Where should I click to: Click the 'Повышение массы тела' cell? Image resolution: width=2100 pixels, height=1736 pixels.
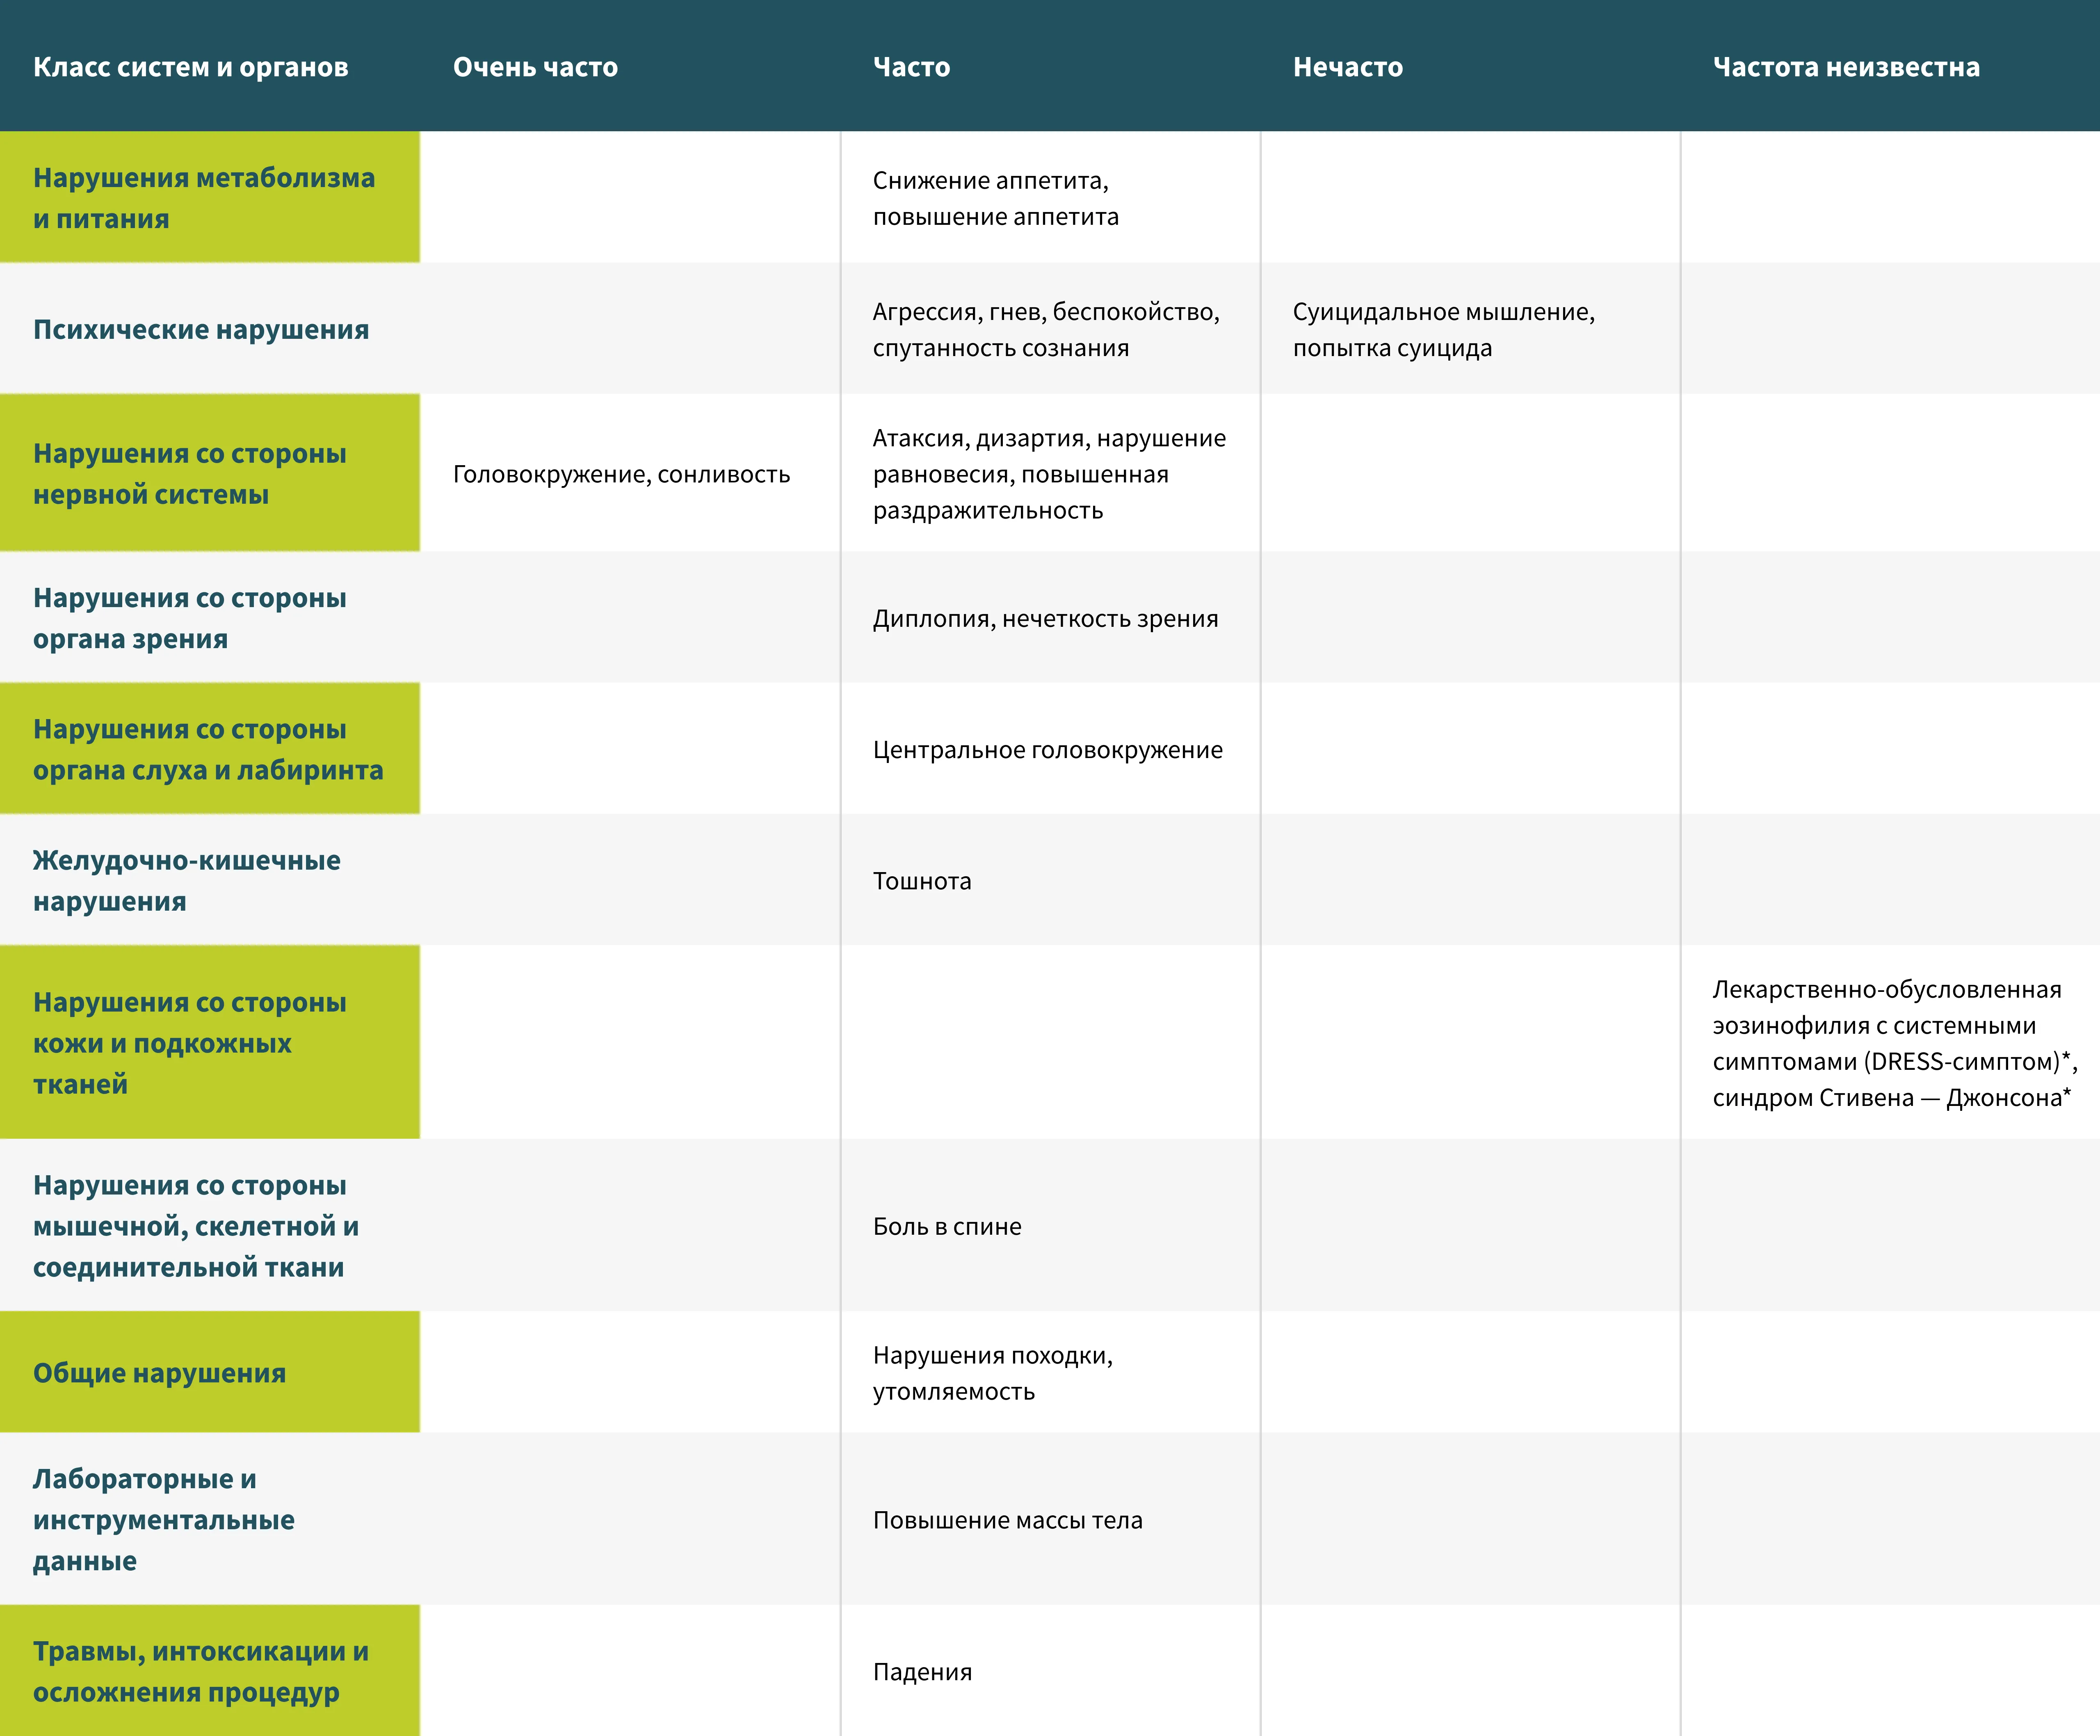(1007, 1520)
